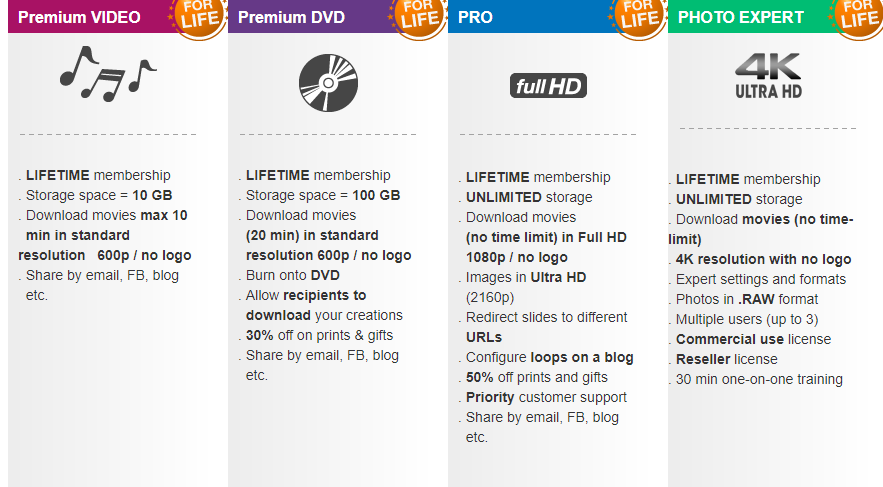The width and height of the screenshot is (883, 487).
Task: Click PHOTO EXPERT's For Life badge
Action: 857,18
